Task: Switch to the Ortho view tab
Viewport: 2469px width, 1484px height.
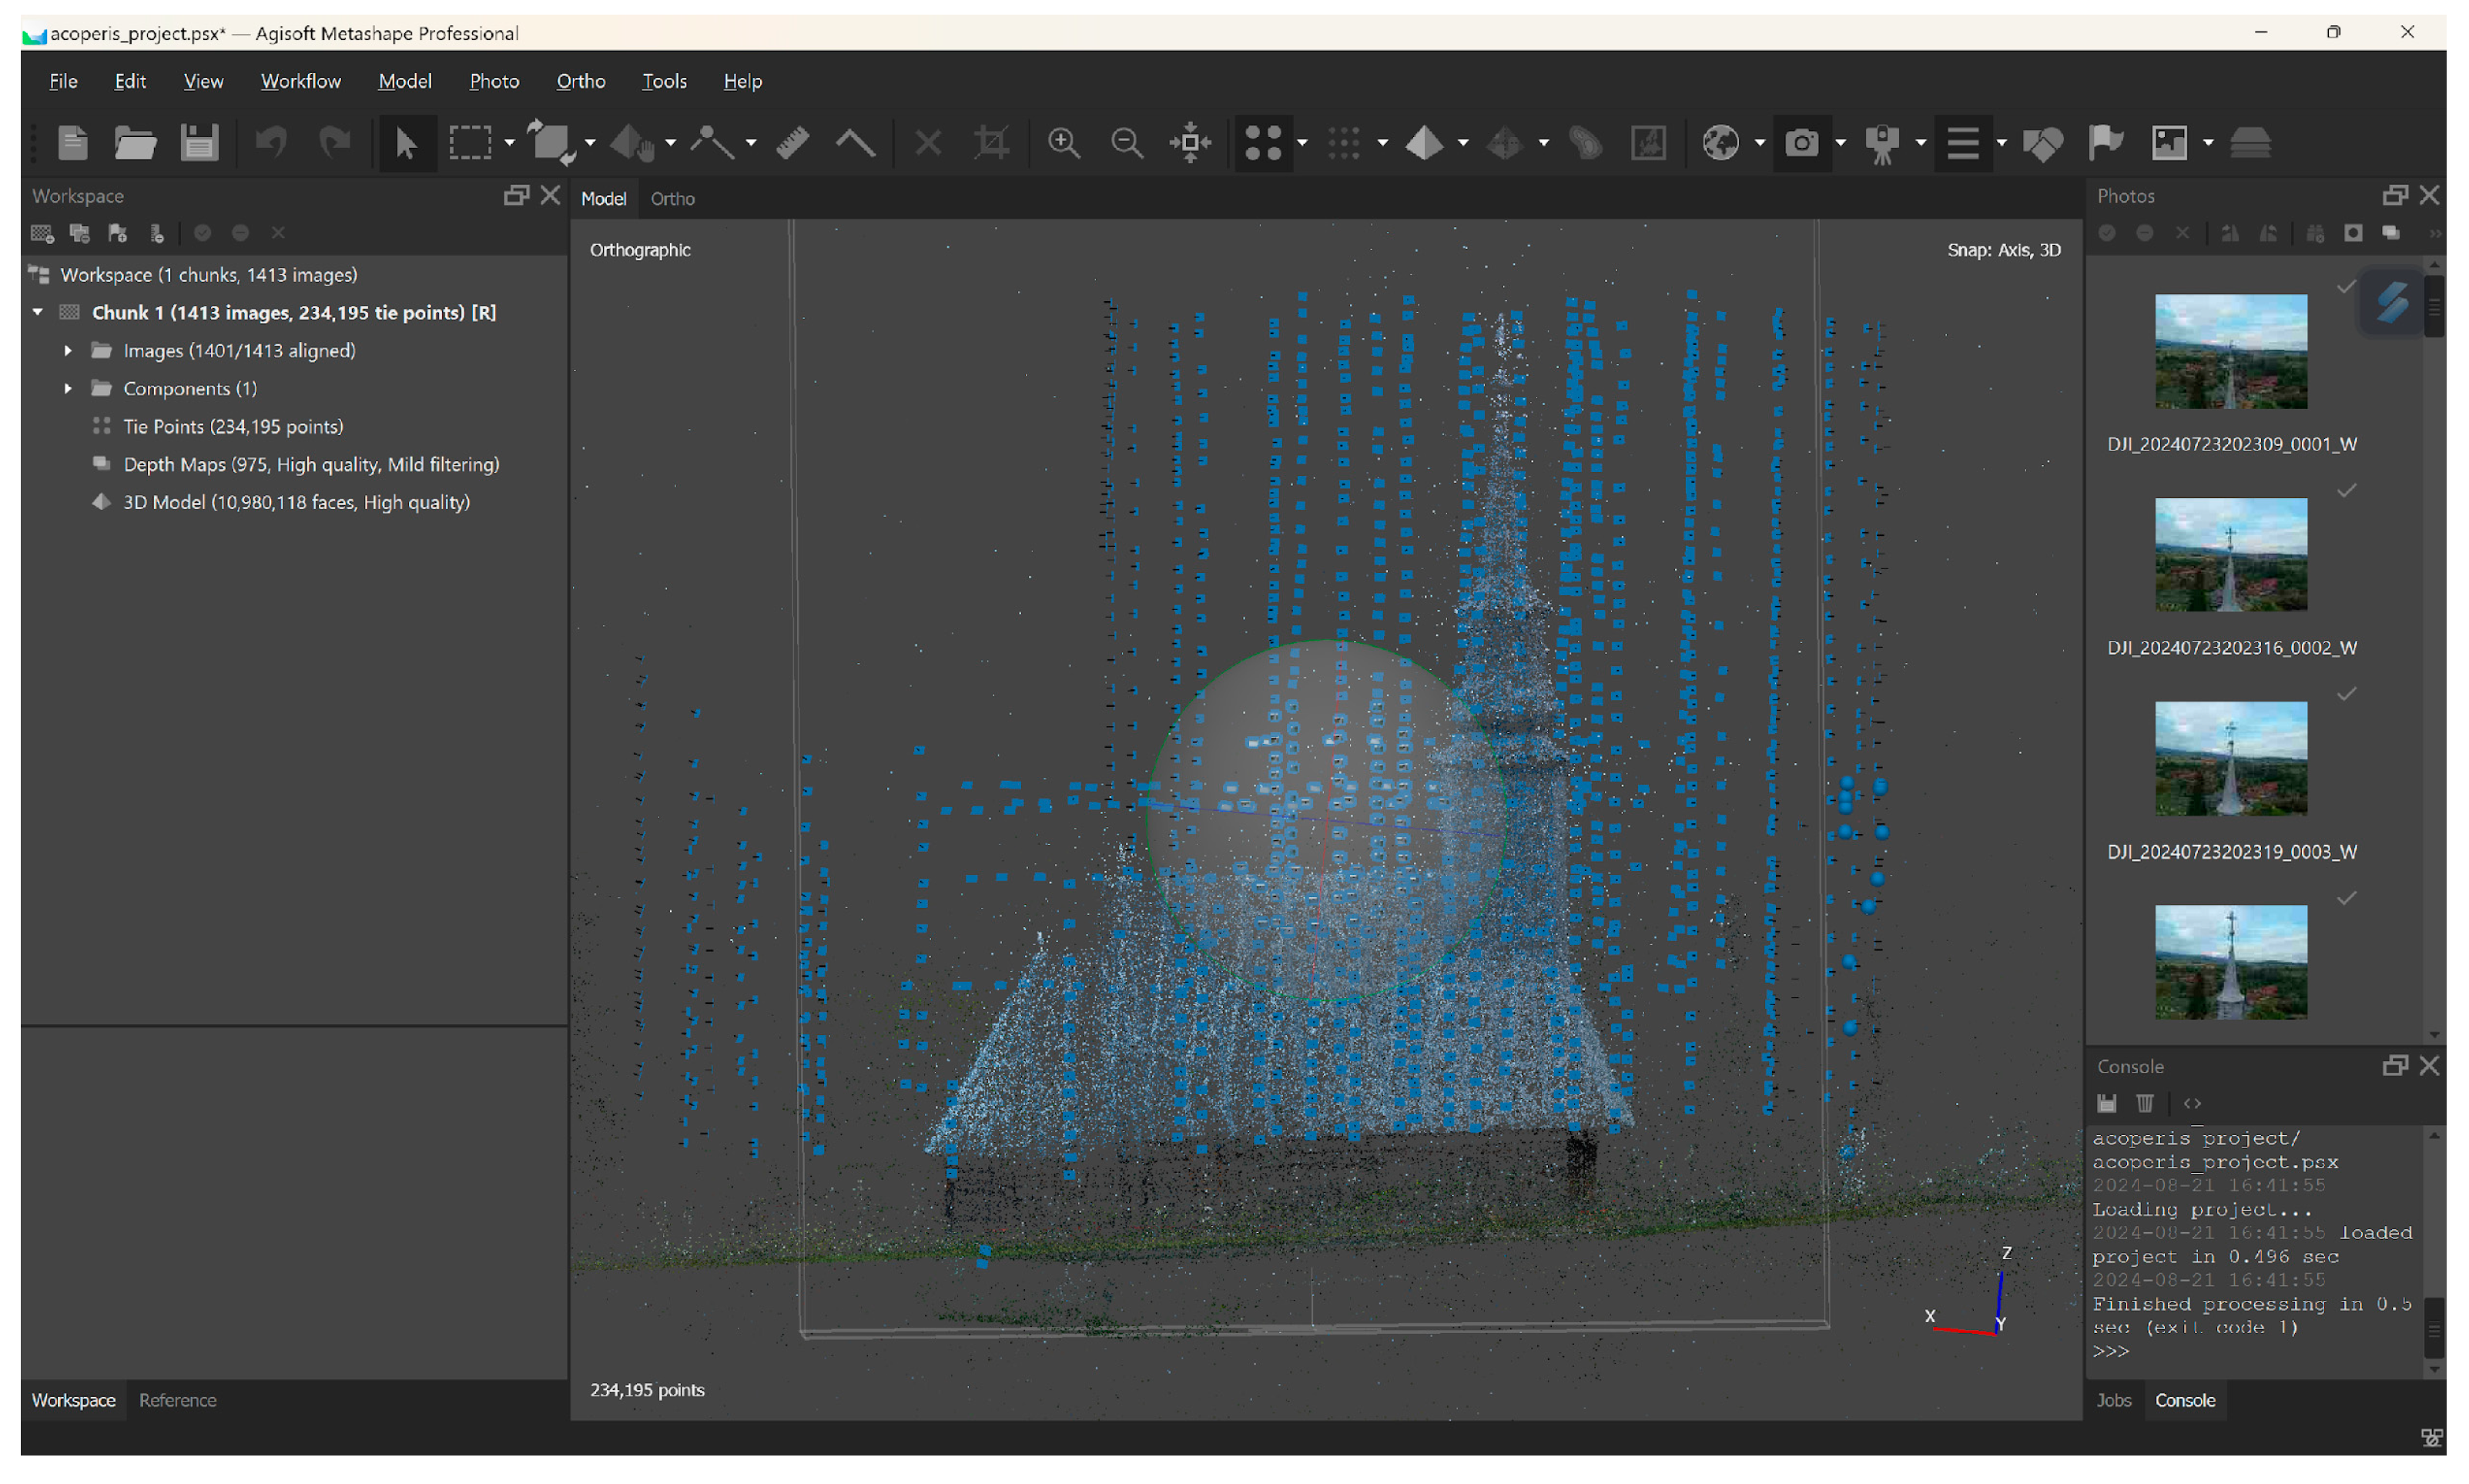Action: (x=672, y=199)
